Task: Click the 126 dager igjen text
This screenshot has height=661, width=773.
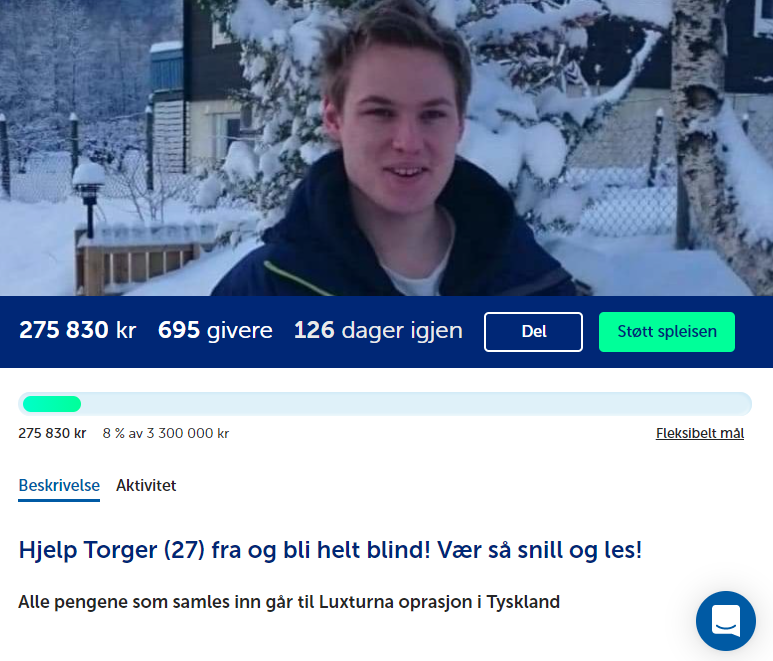Action: click(378, 330)
